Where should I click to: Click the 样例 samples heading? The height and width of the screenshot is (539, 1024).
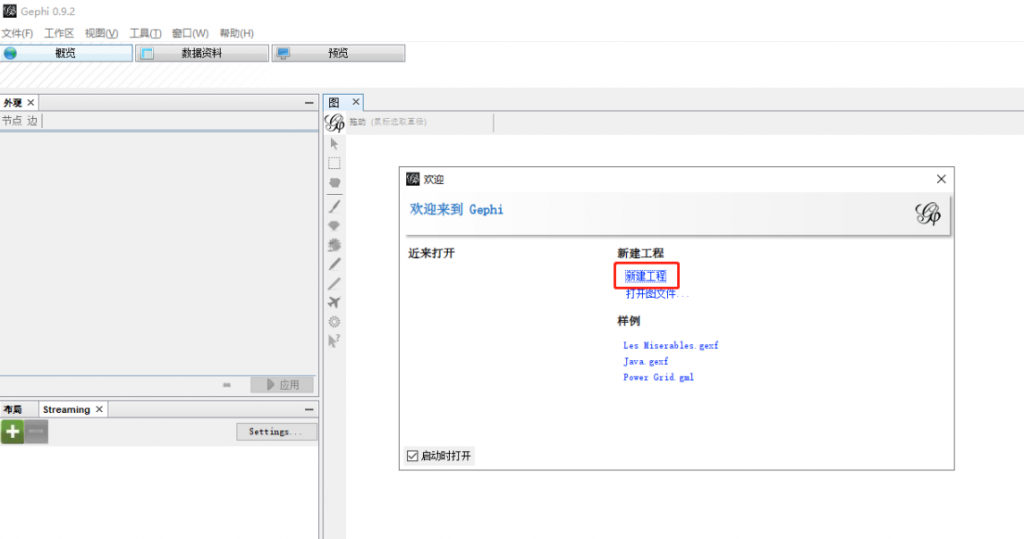pos(629,321)
